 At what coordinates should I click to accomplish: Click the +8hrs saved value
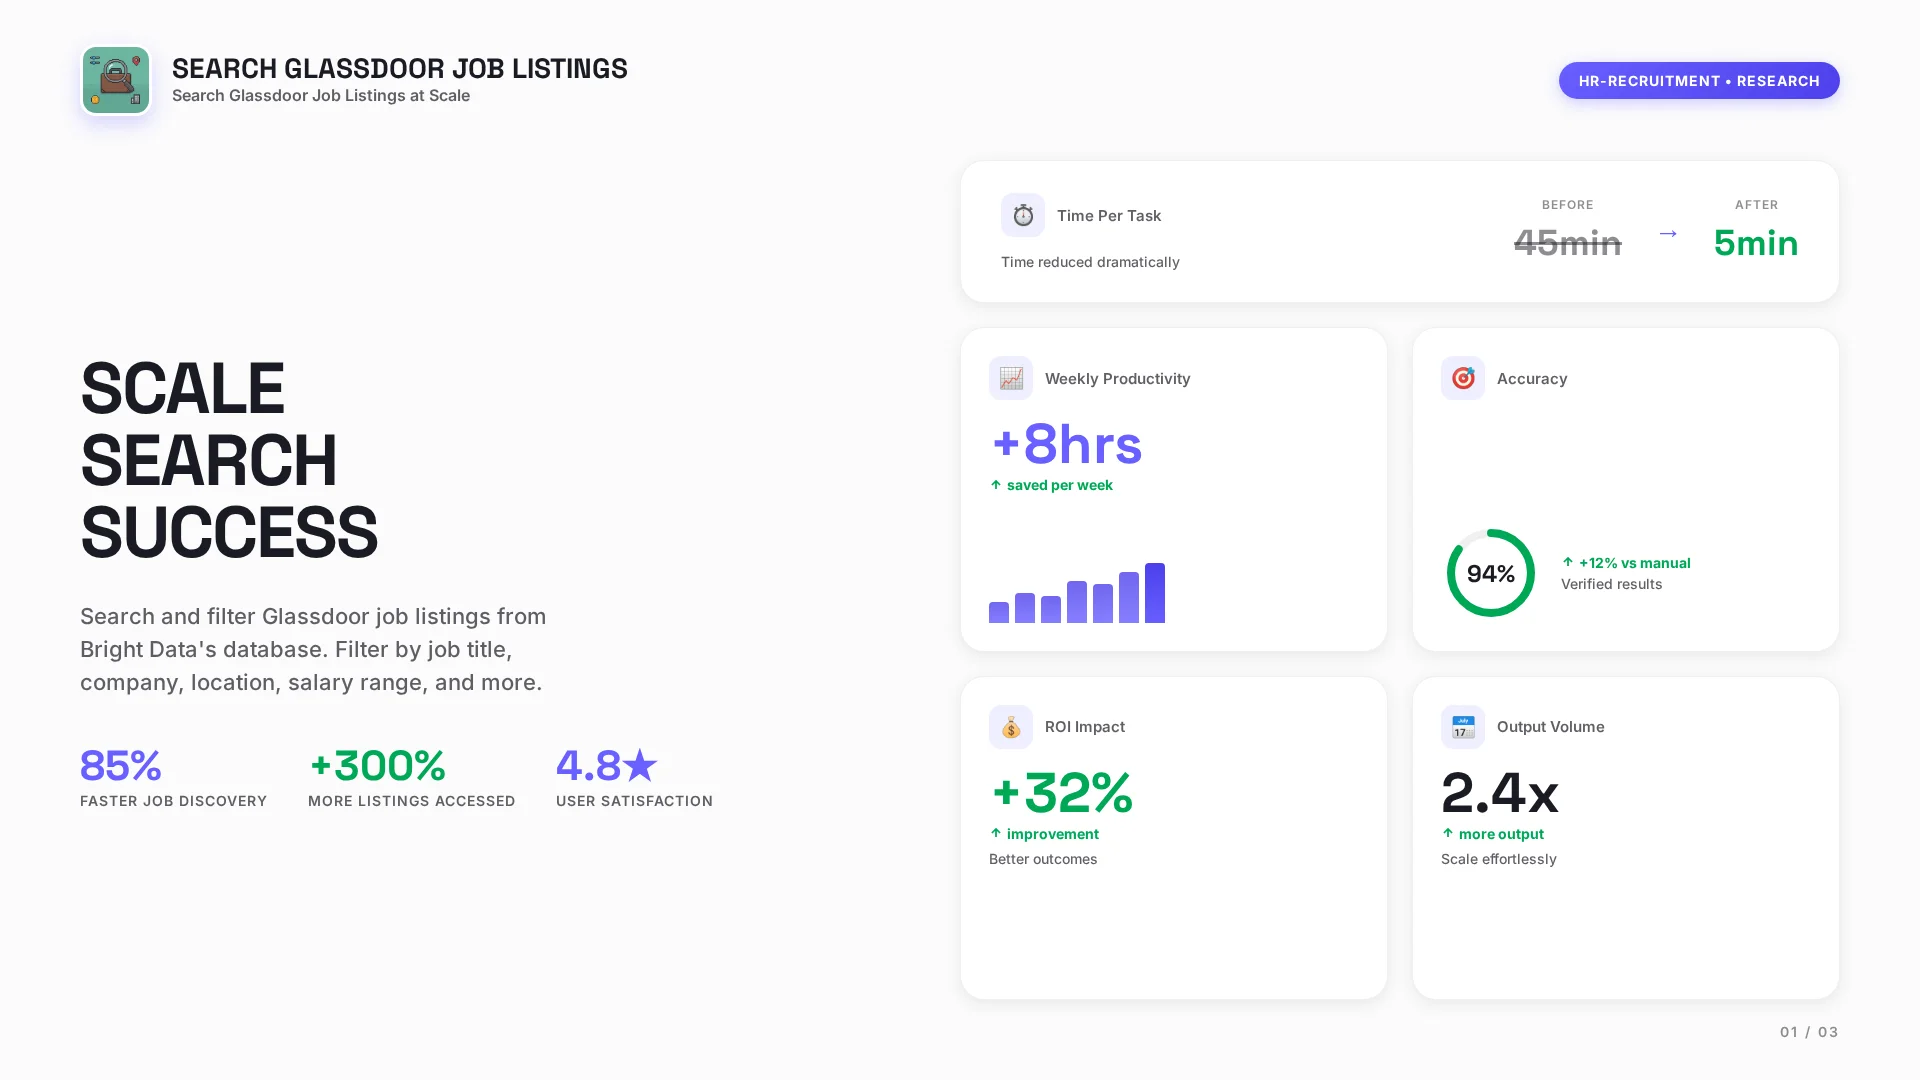point(1066,445)
